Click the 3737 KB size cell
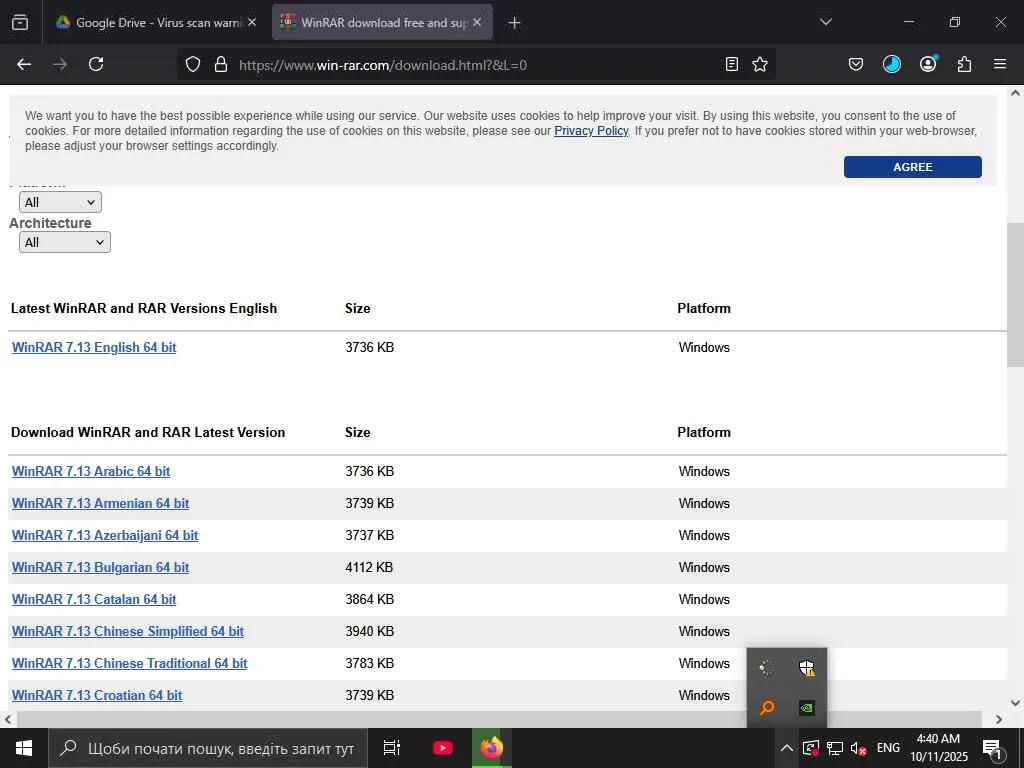Screen dimensions: 1024x768 click(369, 536)
